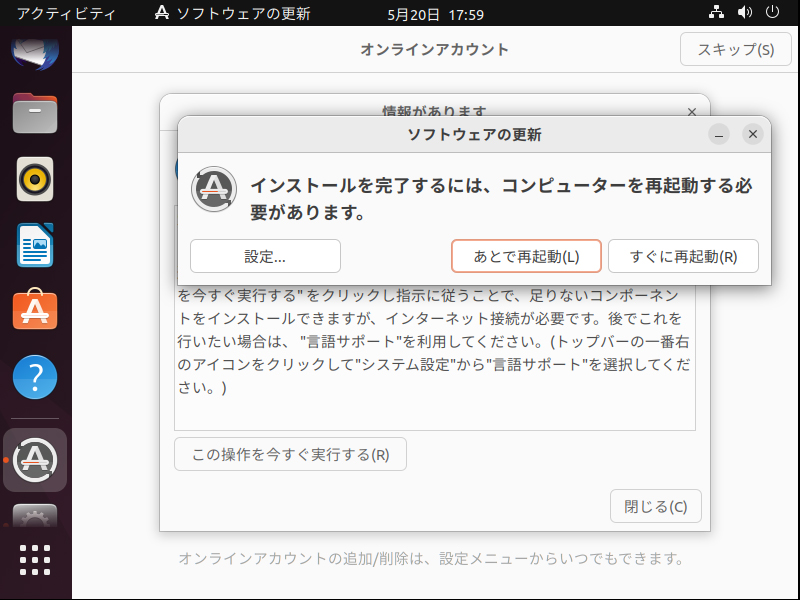Open Settings gear icon in dock

click(35, 516)
